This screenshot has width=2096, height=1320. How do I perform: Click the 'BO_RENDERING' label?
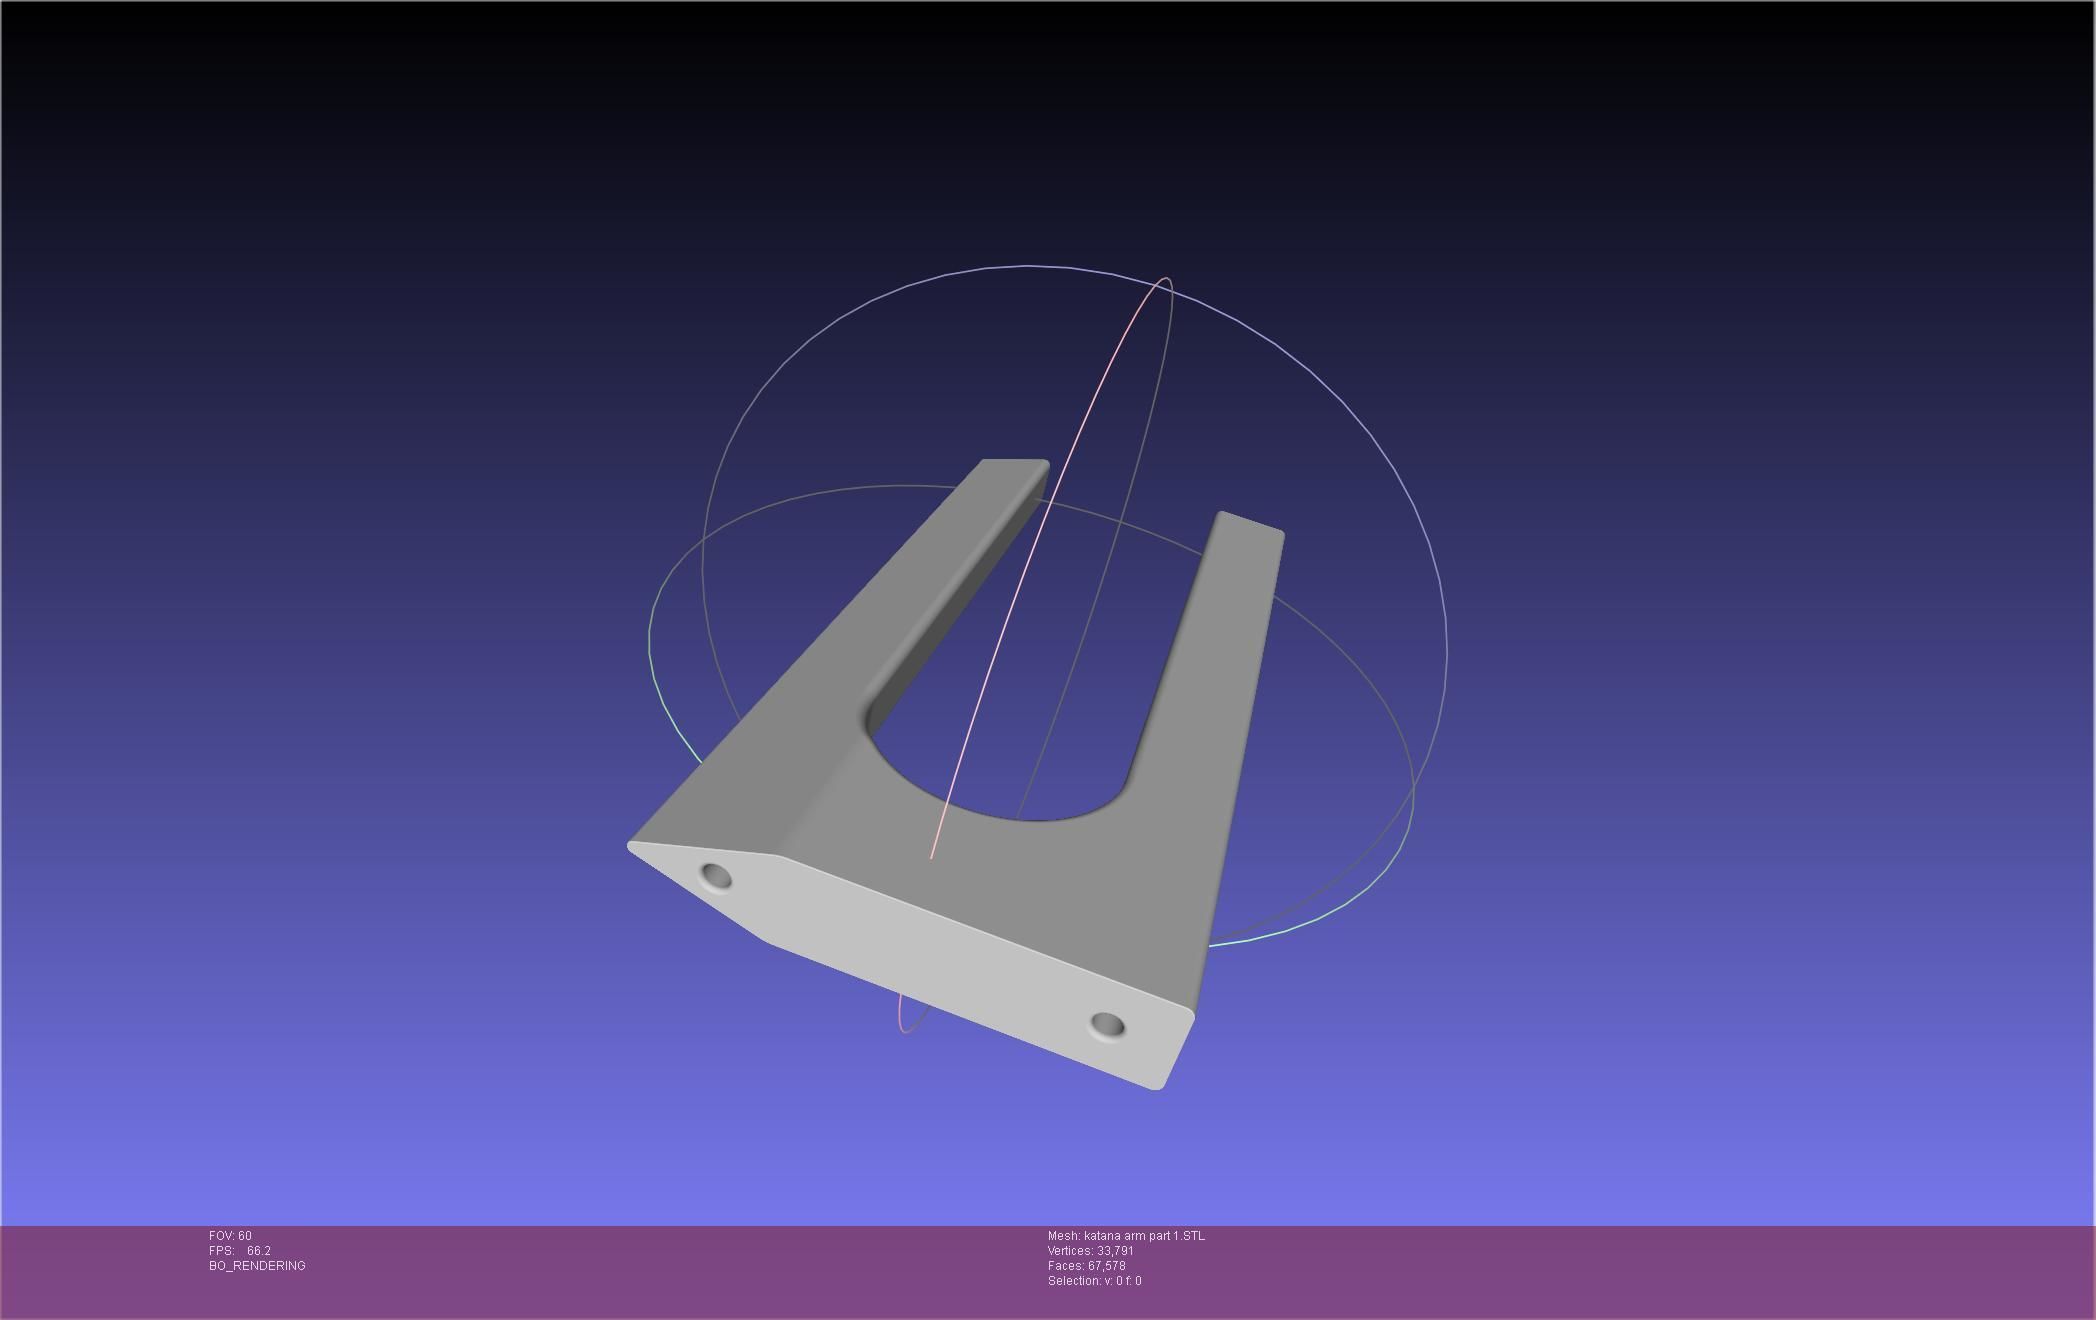[x=257, y=1266]
